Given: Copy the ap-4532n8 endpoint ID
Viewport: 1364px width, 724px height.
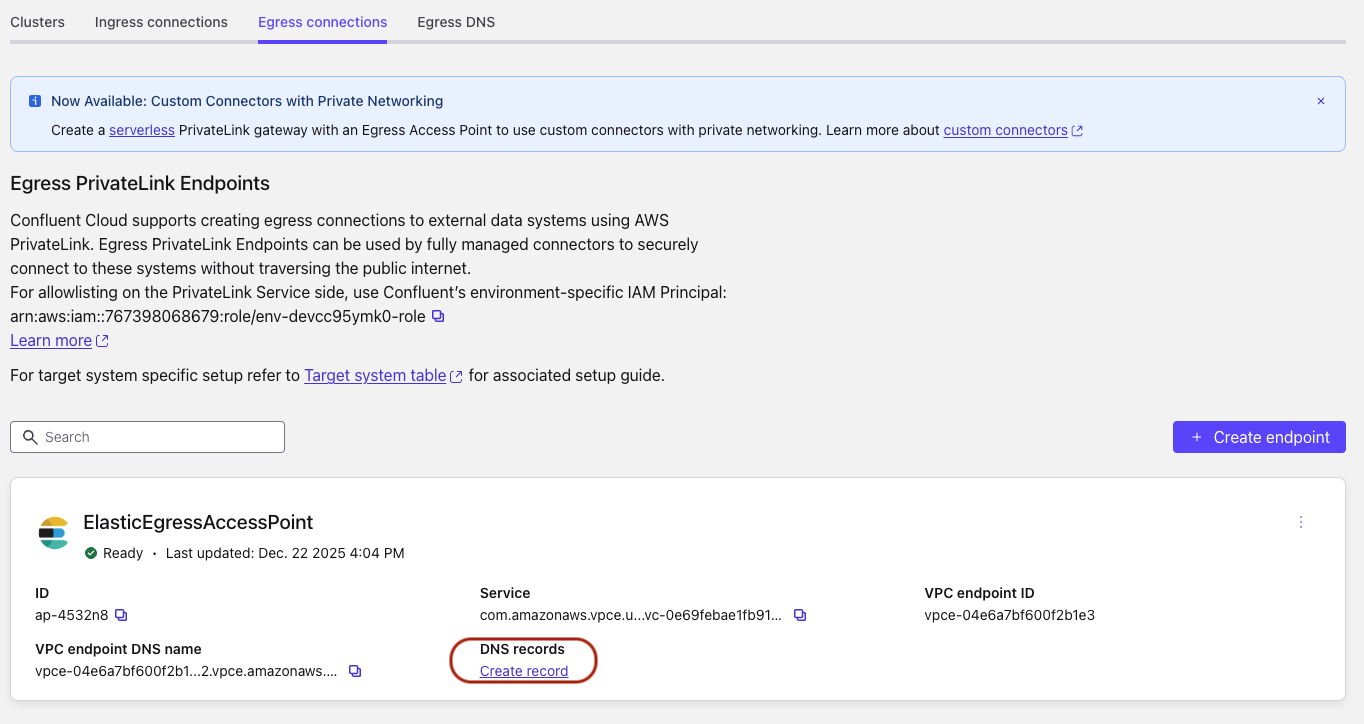Looking at the screenshot, I should click(121, 615).
